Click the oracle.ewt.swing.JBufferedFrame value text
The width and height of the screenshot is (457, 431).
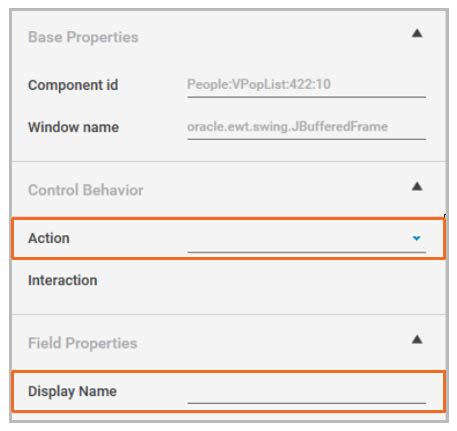pos(287,127)
